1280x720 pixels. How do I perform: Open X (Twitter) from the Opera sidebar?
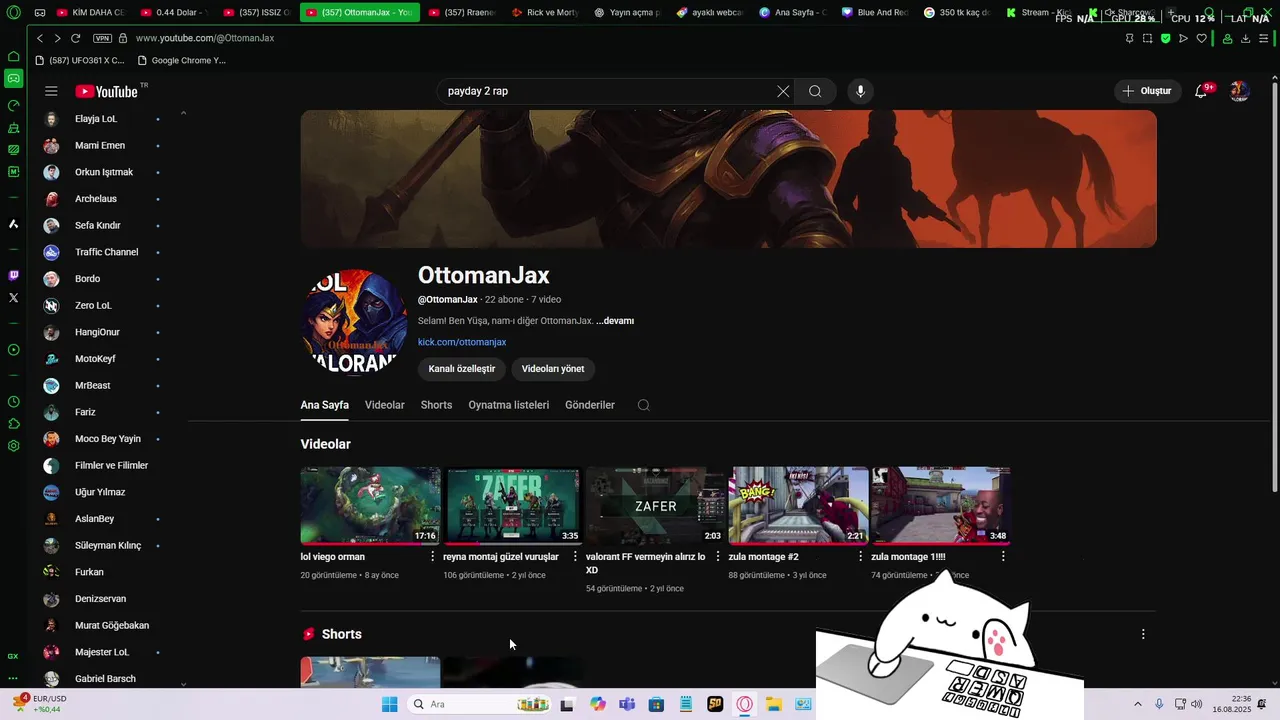point(13,298)
